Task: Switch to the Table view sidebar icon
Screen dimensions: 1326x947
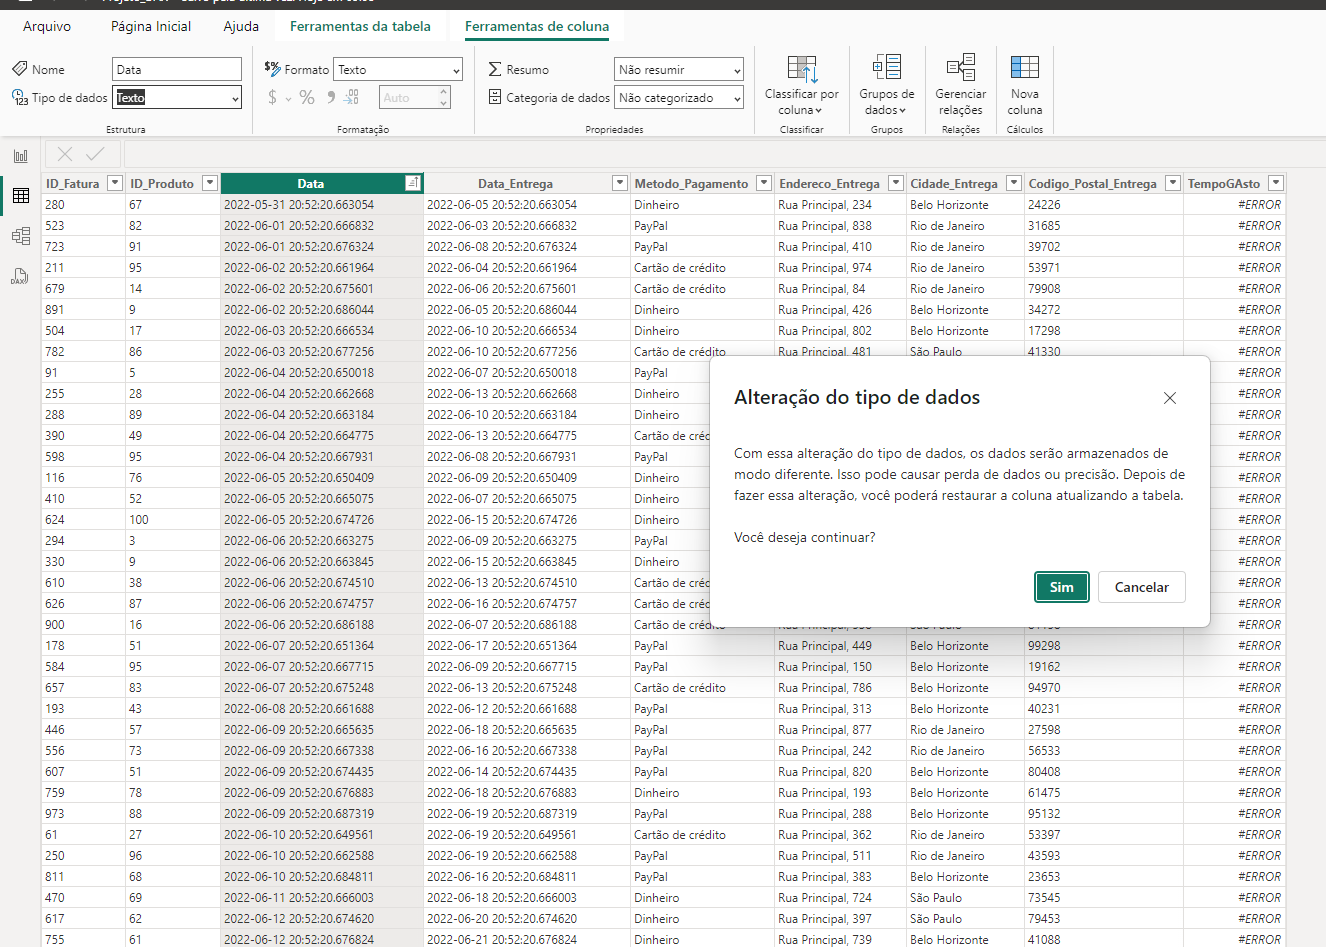Action: point(20,196)
